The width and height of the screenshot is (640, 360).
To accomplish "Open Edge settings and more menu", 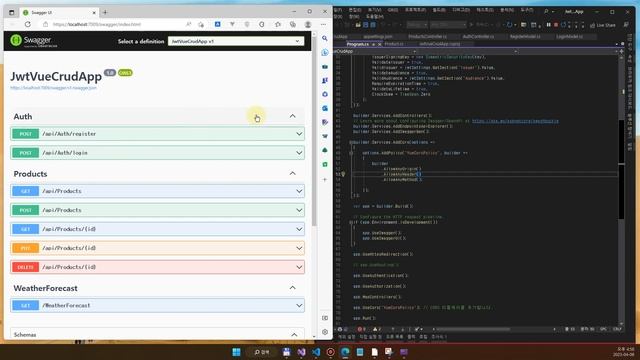I will pyautogui.click(x=323, y=24).
